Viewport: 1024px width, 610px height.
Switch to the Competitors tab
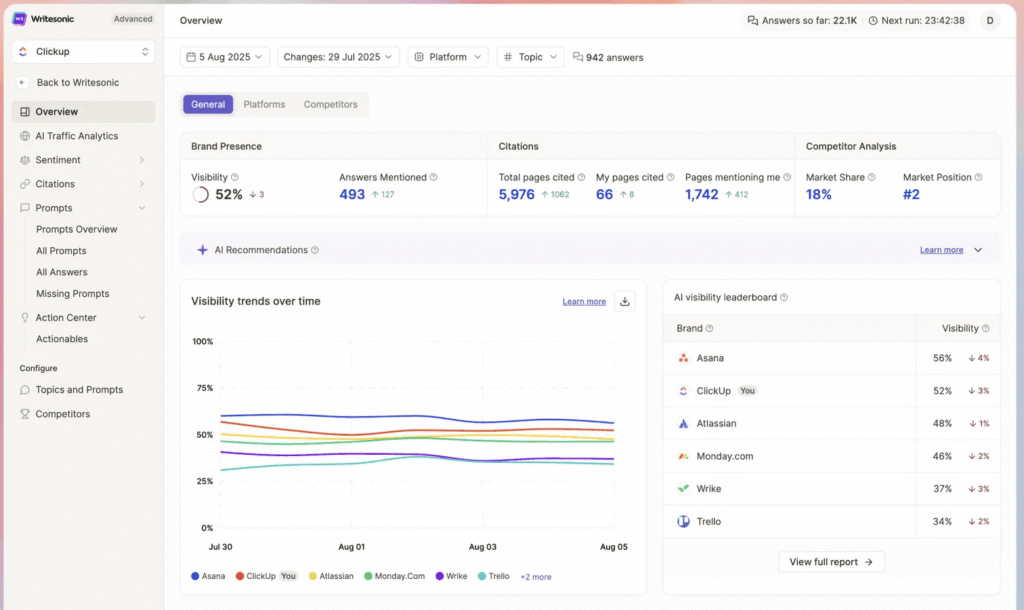click(x=330, y=104)
